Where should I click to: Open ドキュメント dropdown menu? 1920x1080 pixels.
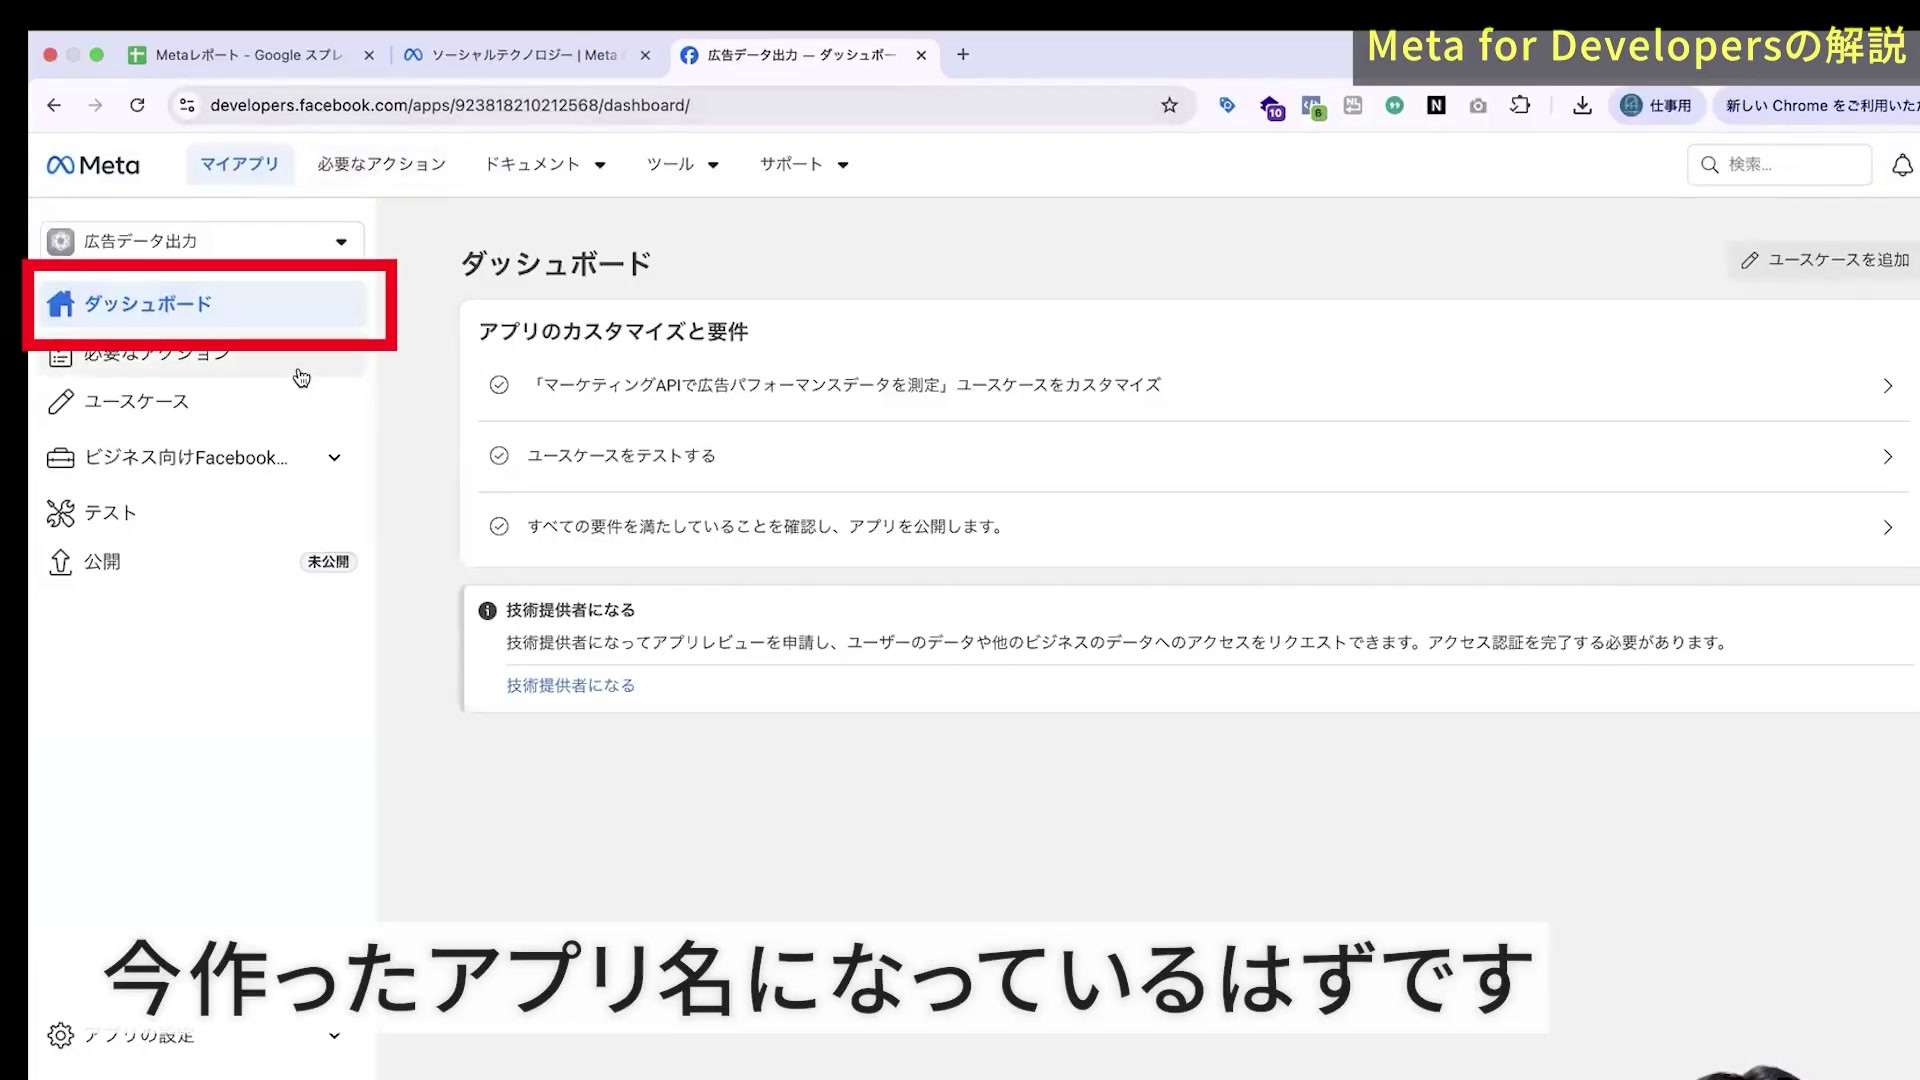point(545,164)
